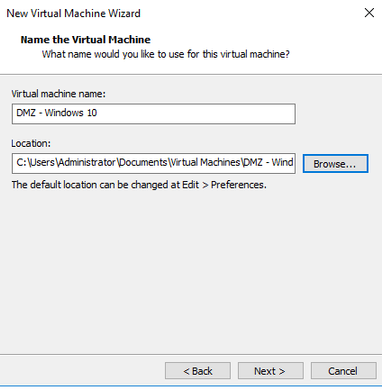Focus the Virtual machine name field
This screenshot has width=382, height=390.
click(x=154, y=114)
